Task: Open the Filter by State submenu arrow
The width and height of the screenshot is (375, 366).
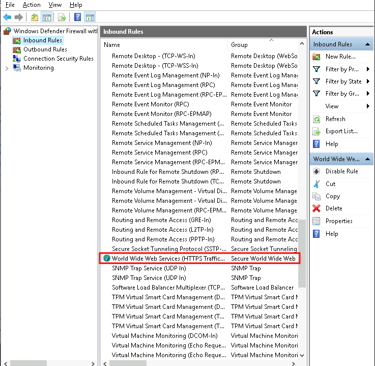Action: pyautogui.click(x=368, y=81)
